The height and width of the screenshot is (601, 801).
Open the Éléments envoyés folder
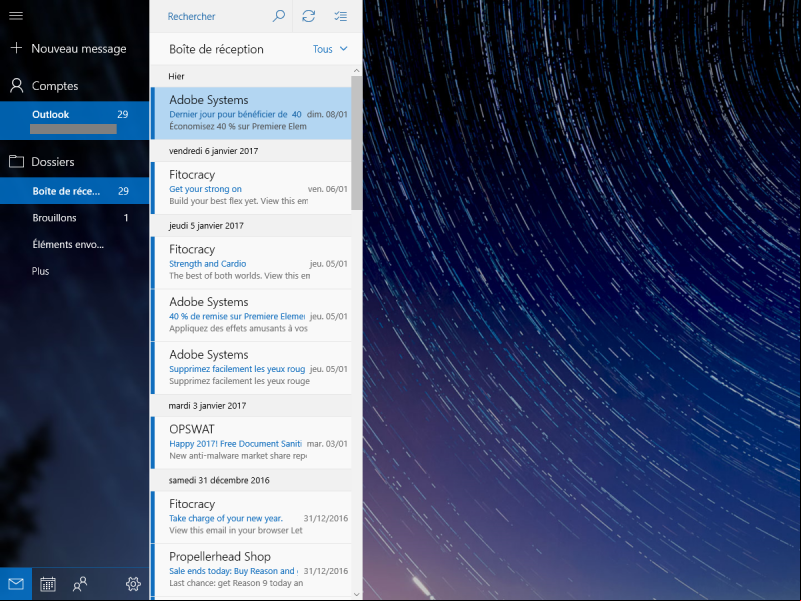pos(75,244)
